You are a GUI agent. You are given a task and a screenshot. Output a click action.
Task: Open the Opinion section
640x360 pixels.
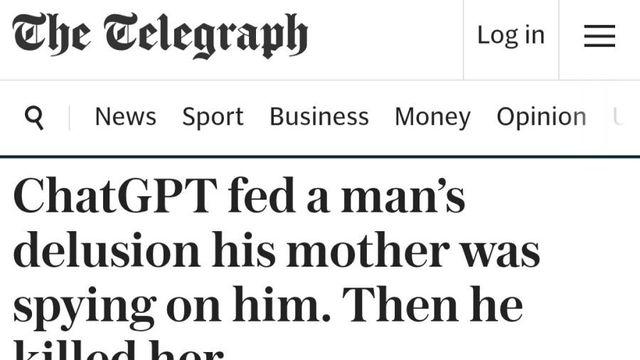(x=541, y=117)
